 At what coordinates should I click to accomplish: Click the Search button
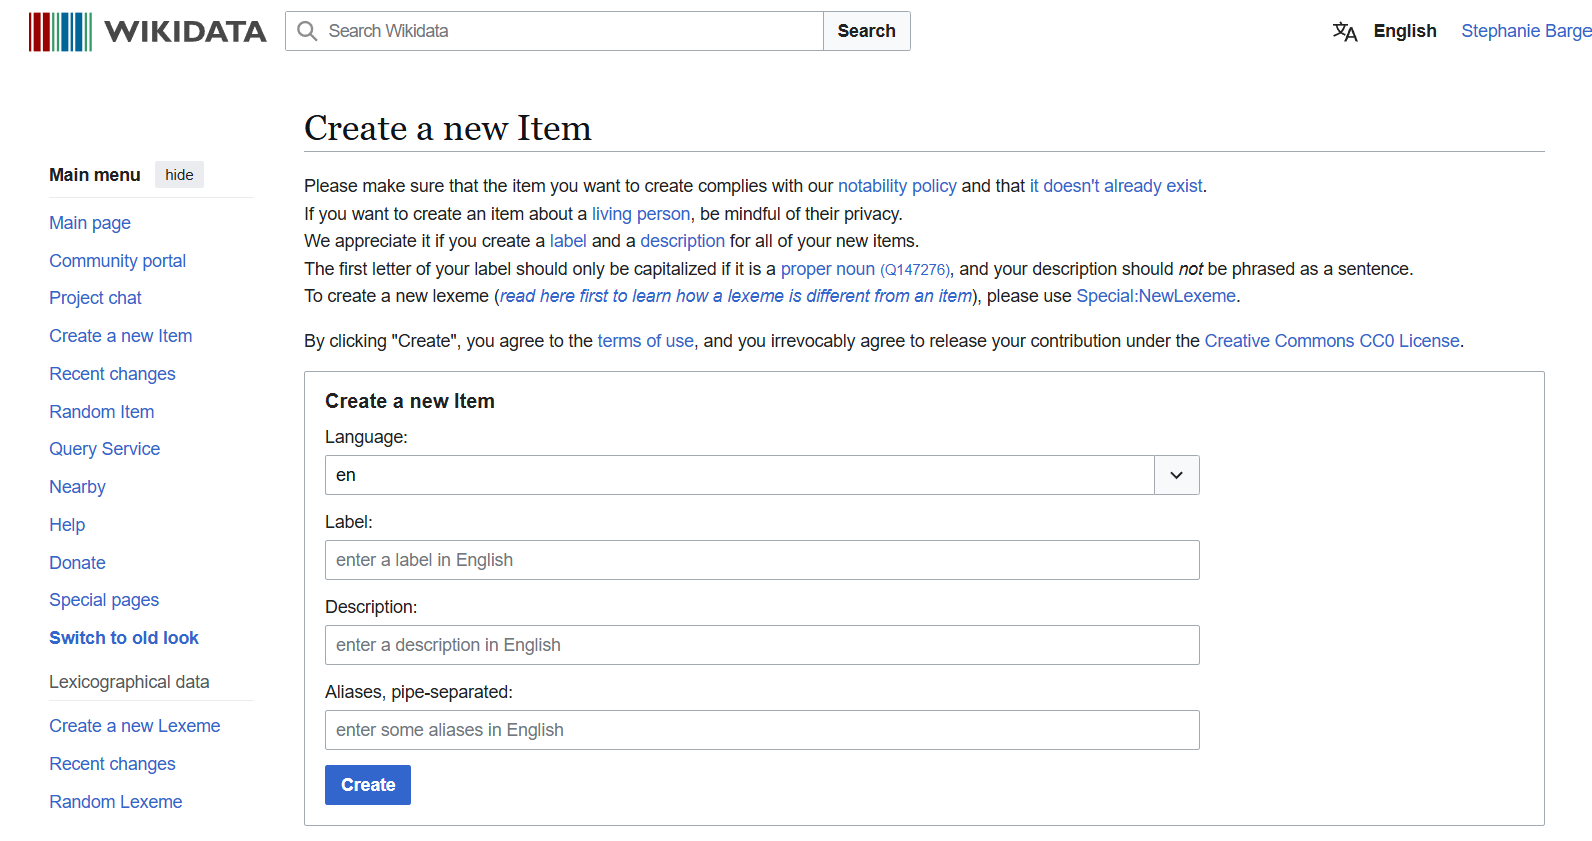click(866, 31)
